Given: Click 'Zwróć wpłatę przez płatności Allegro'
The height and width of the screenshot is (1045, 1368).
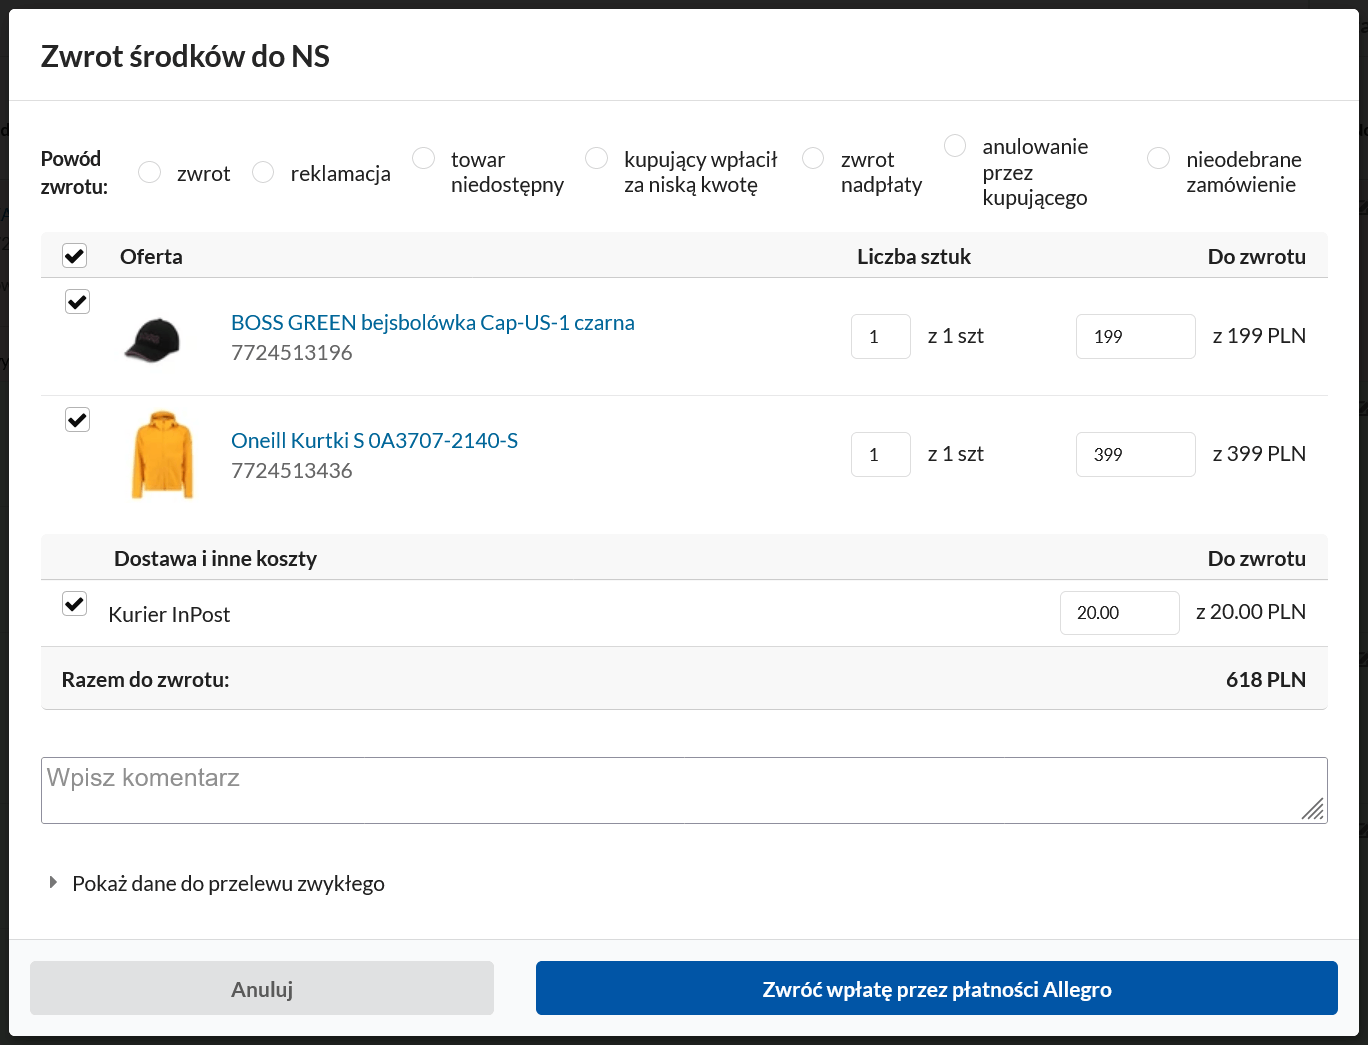Looking at the screenshot, I should (x=936, y=989).
